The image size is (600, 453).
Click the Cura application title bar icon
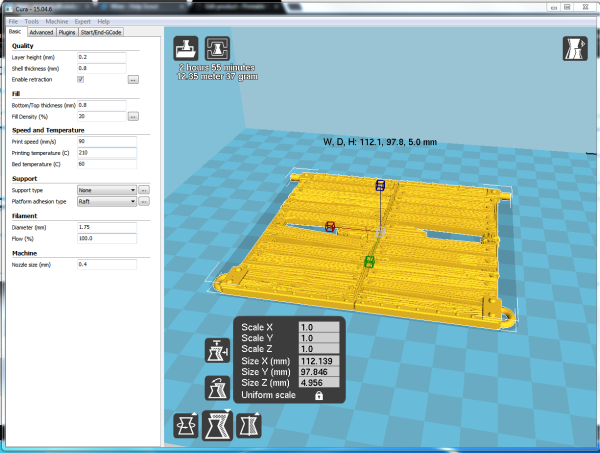[10, 8]
